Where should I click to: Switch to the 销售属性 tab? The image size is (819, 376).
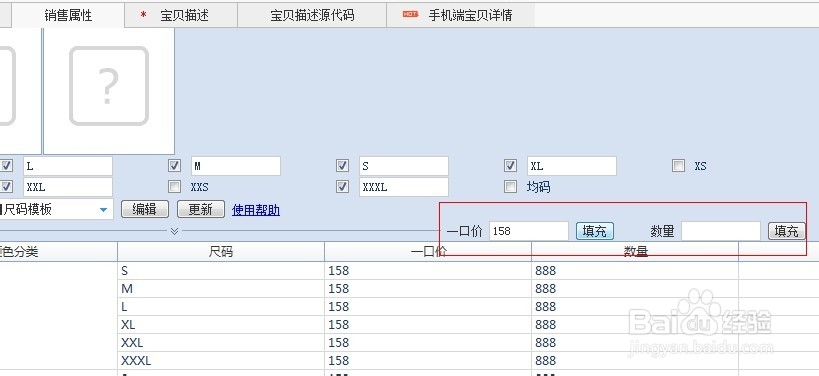[x=68, y=15]
